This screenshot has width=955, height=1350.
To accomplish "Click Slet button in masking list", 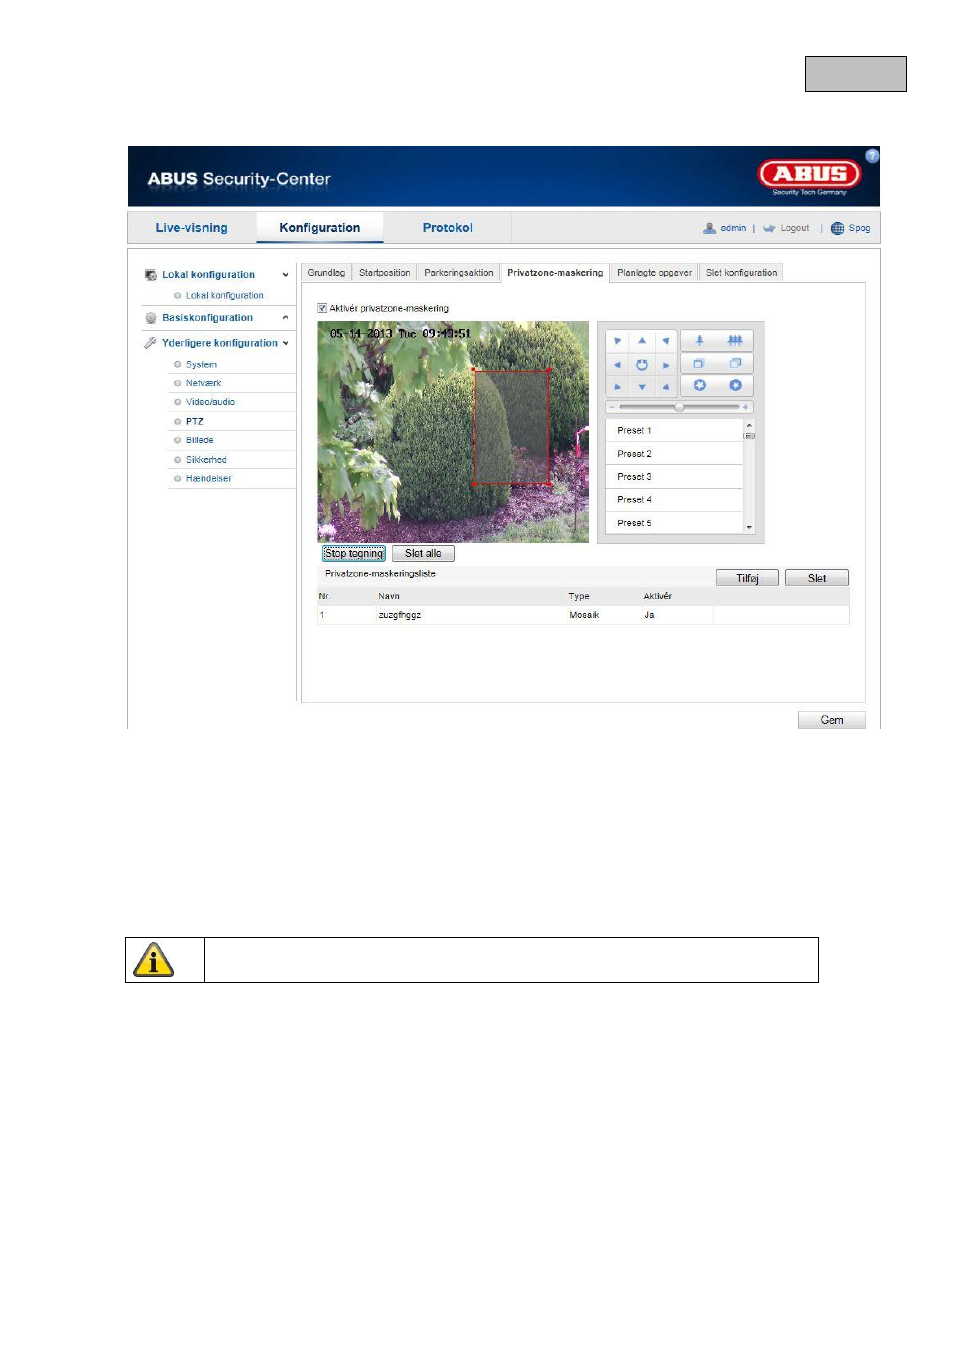I will coord(817,578).
